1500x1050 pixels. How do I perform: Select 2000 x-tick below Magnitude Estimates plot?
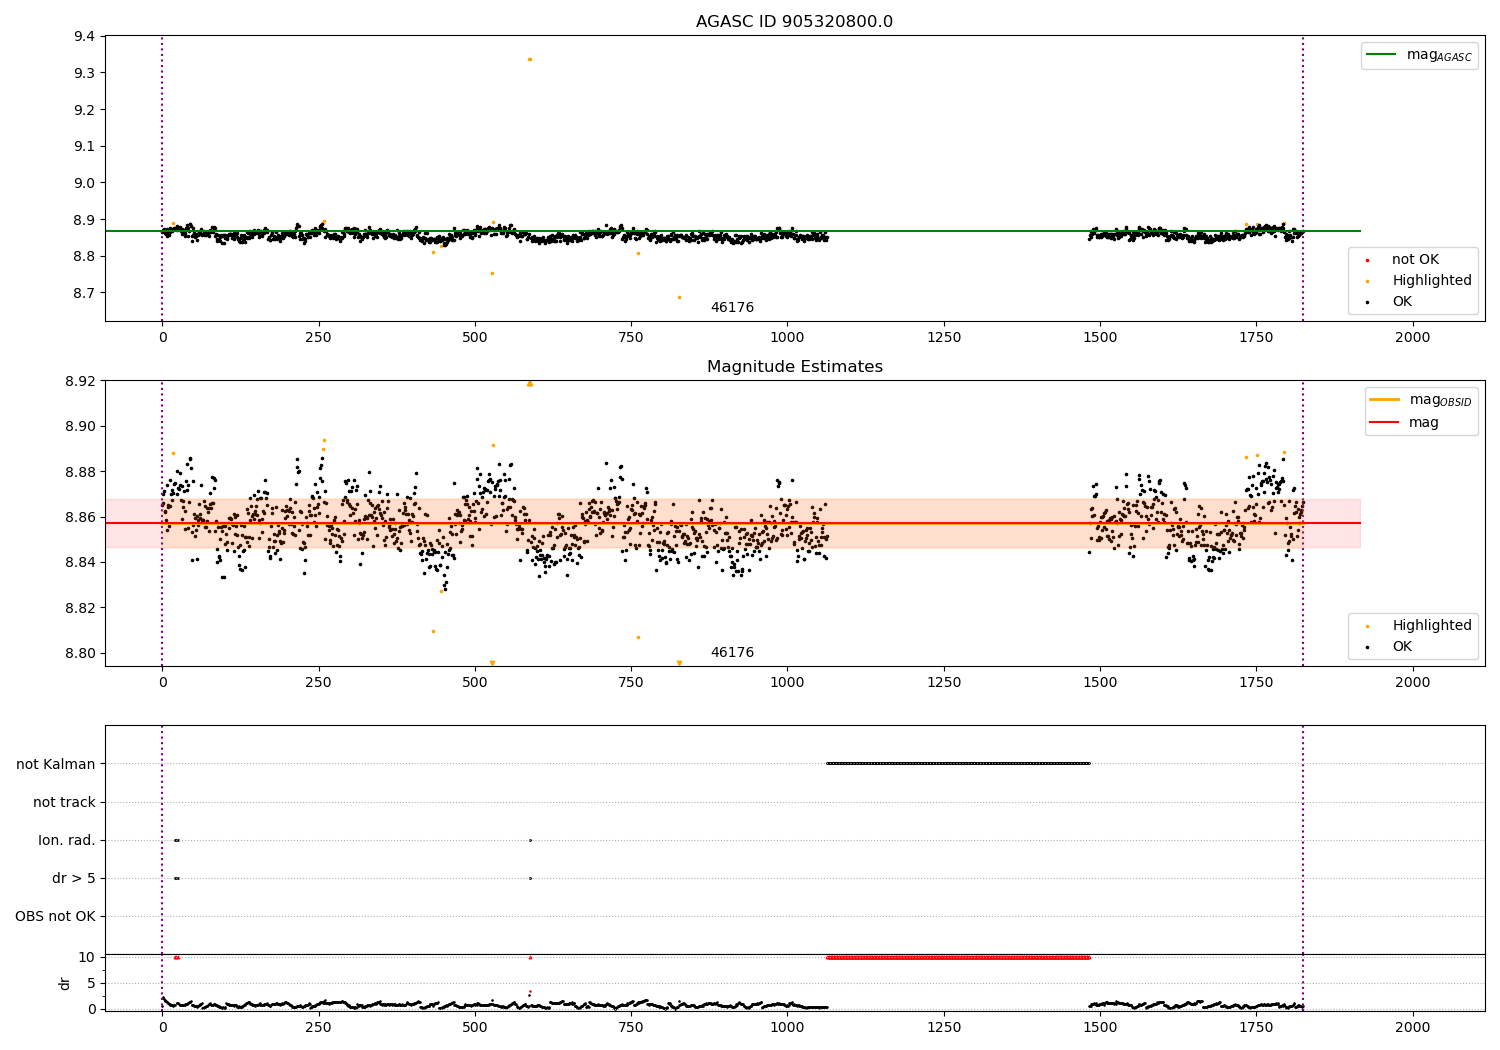coord(1413,683)
